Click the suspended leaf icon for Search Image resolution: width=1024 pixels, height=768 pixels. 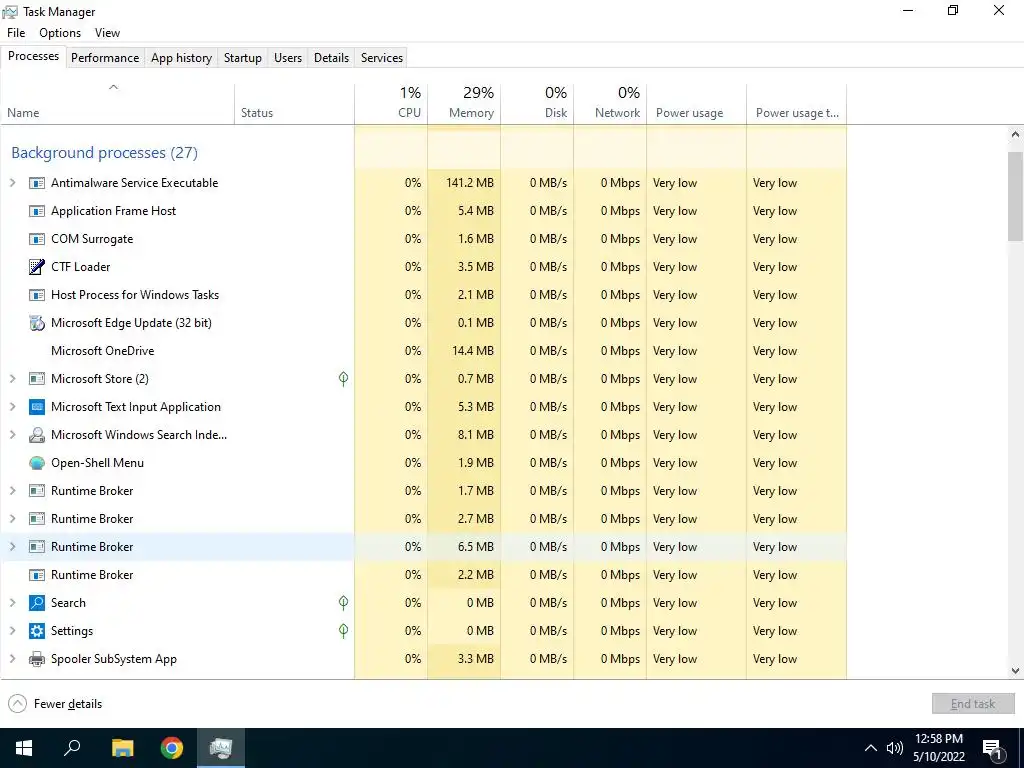(344, 603)
